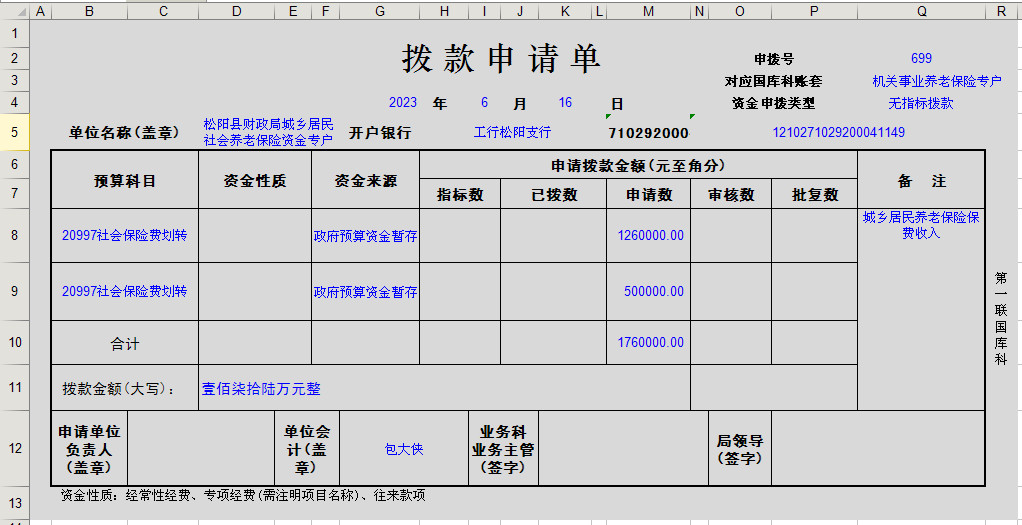Click 政府预算资金暂存 in row 8
This screenshot has height=525, width=1022.
366,237
